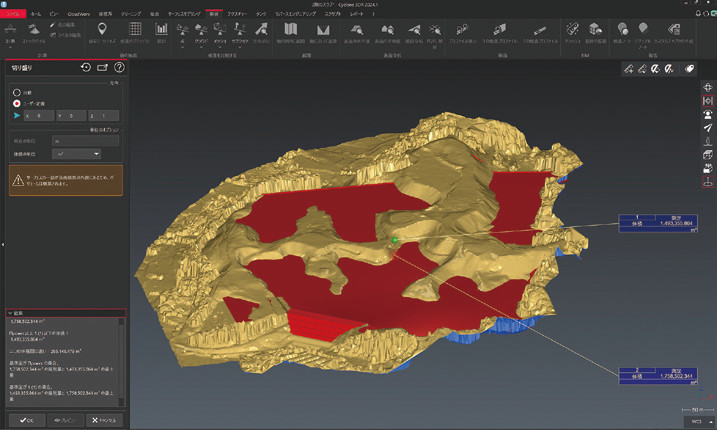Click the camera person icon on right toolbar

(x=708, y=114)
